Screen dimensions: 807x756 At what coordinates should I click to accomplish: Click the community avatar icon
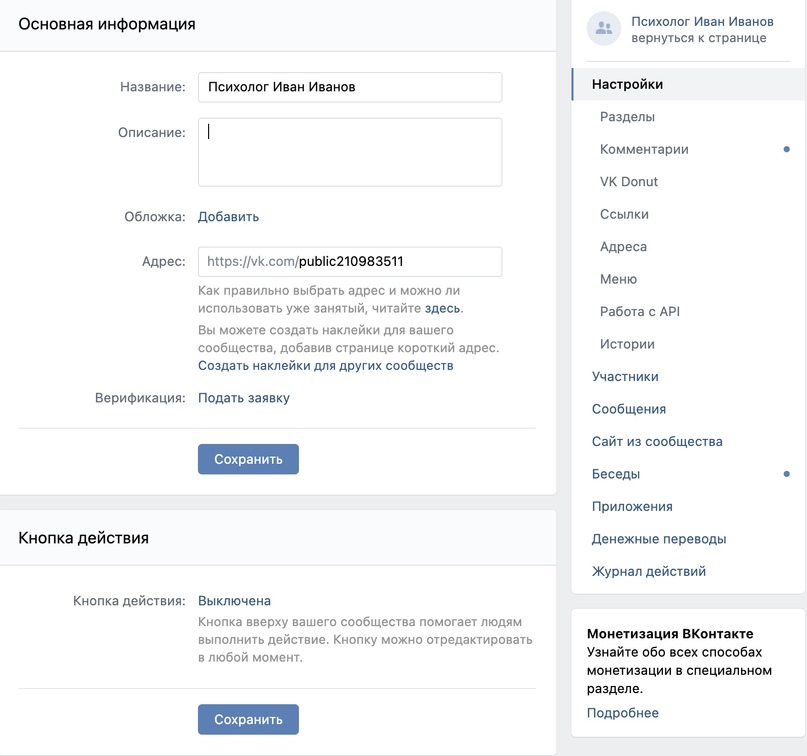pyautogui.click(x=604, y=29)
